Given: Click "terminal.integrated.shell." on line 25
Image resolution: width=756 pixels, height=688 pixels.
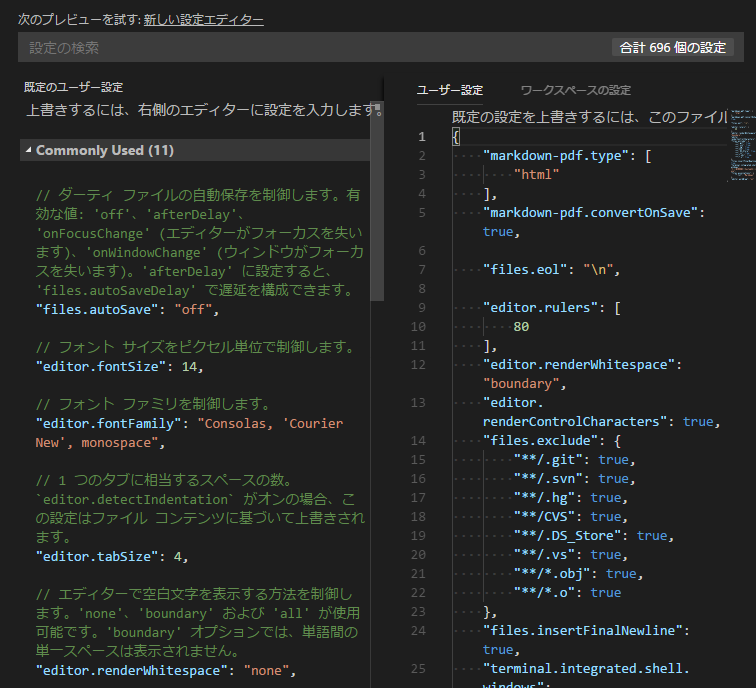Looking at the screenshot, I should tap(586, 669).
